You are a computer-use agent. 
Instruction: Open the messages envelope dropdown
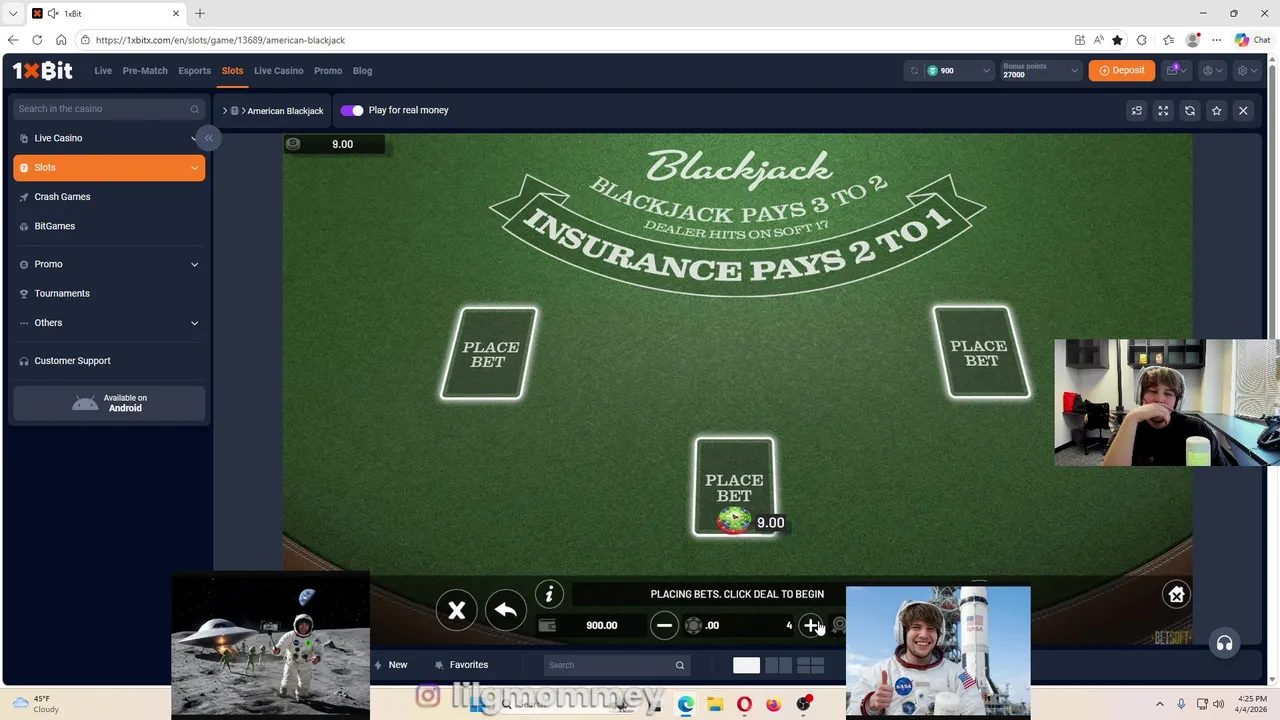coord(1175,70)
